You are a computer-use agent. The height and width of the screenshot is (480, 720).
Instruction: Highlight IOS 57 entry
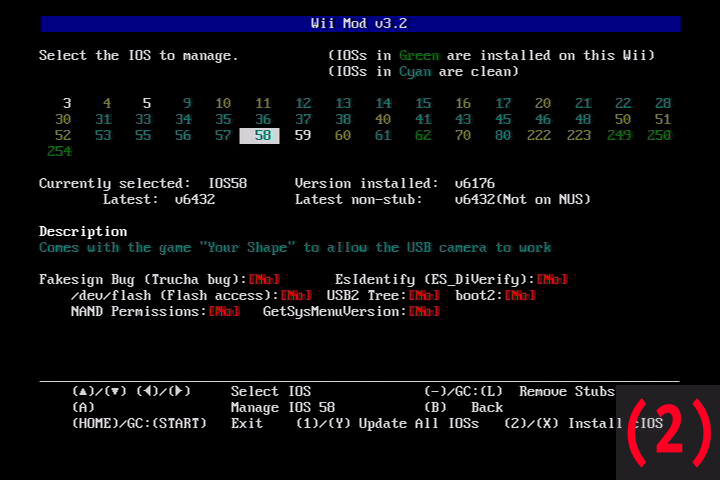click(223, 136)
